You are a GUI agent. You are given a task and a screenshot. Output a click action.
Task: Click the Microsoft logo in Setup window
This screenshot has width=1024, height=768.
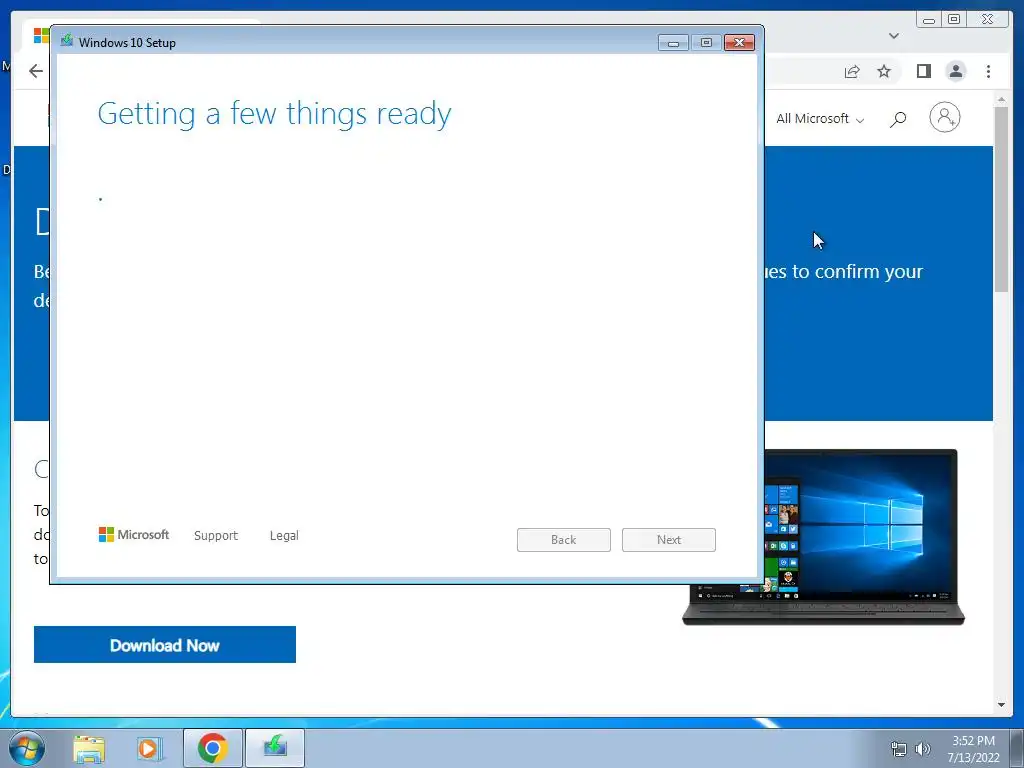(x=134, y=535)
